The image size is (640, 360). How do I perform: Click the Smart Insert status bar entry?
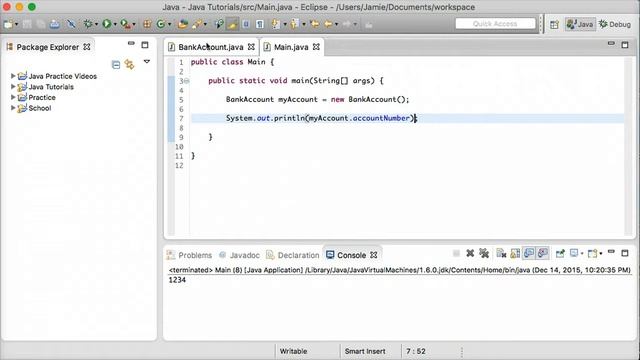tap(365, 351)
